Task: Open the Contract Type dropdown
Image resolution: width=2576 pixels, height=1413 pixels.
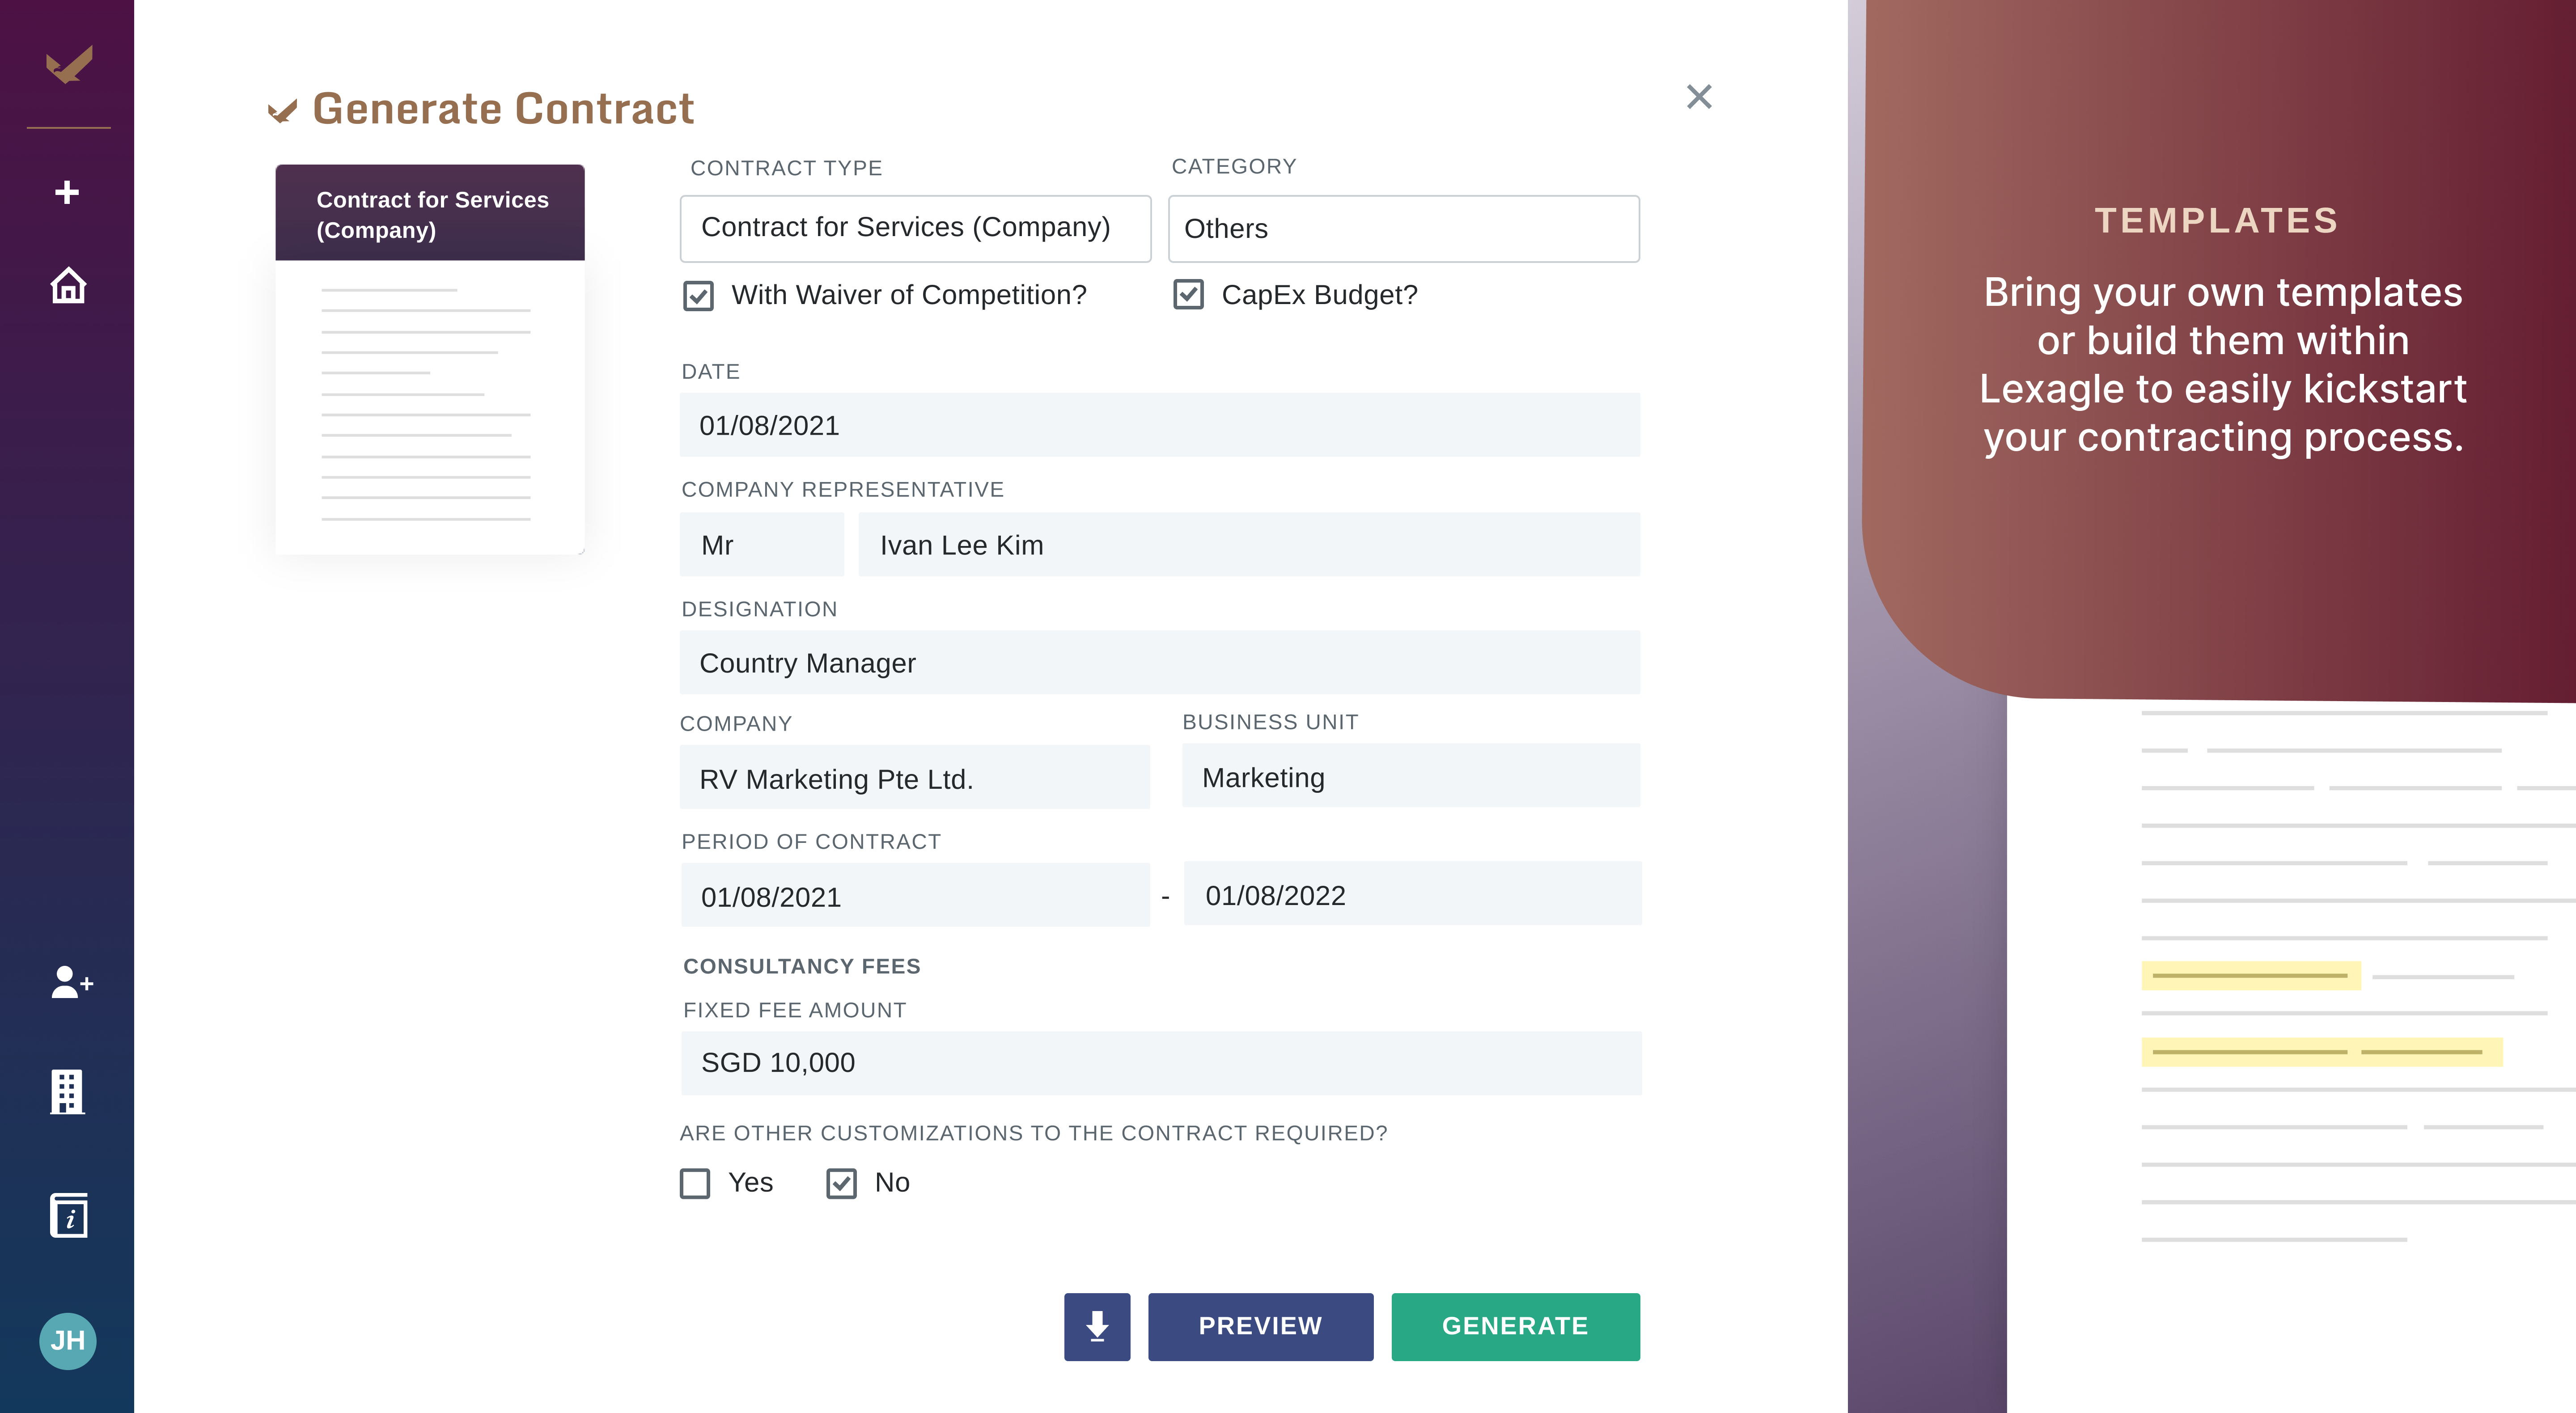Action: pyautogui.click(x=915, y=228)
